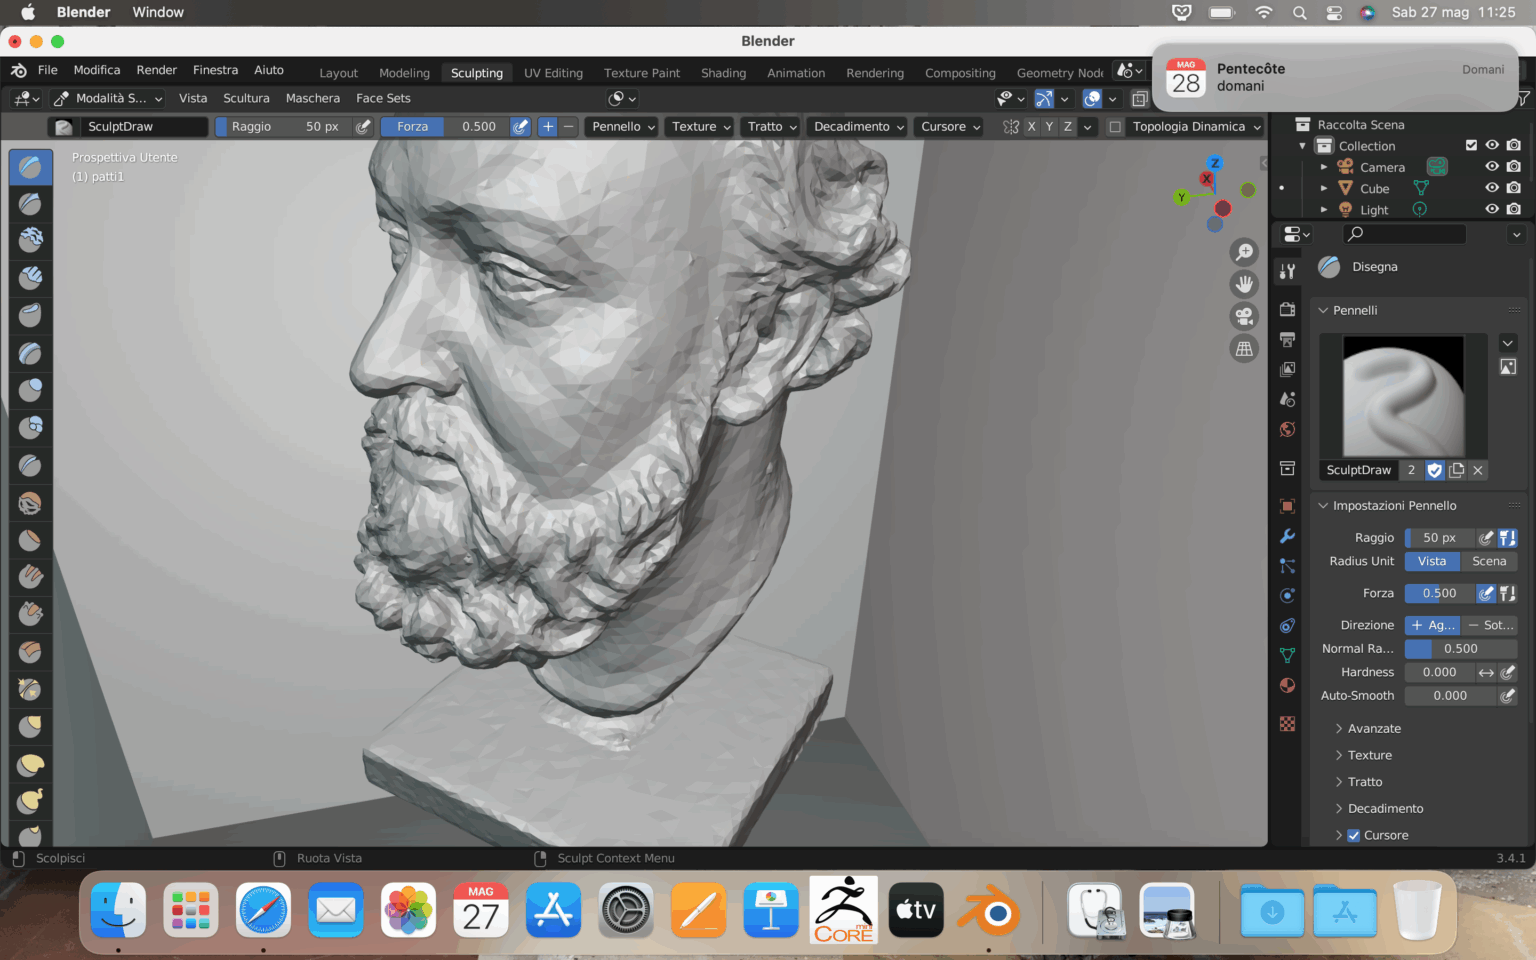The height and width of the screenshot is (960, 1536).
Task: Uncheck the Collection exclude checkbox
Action: tap(1471, 145)
